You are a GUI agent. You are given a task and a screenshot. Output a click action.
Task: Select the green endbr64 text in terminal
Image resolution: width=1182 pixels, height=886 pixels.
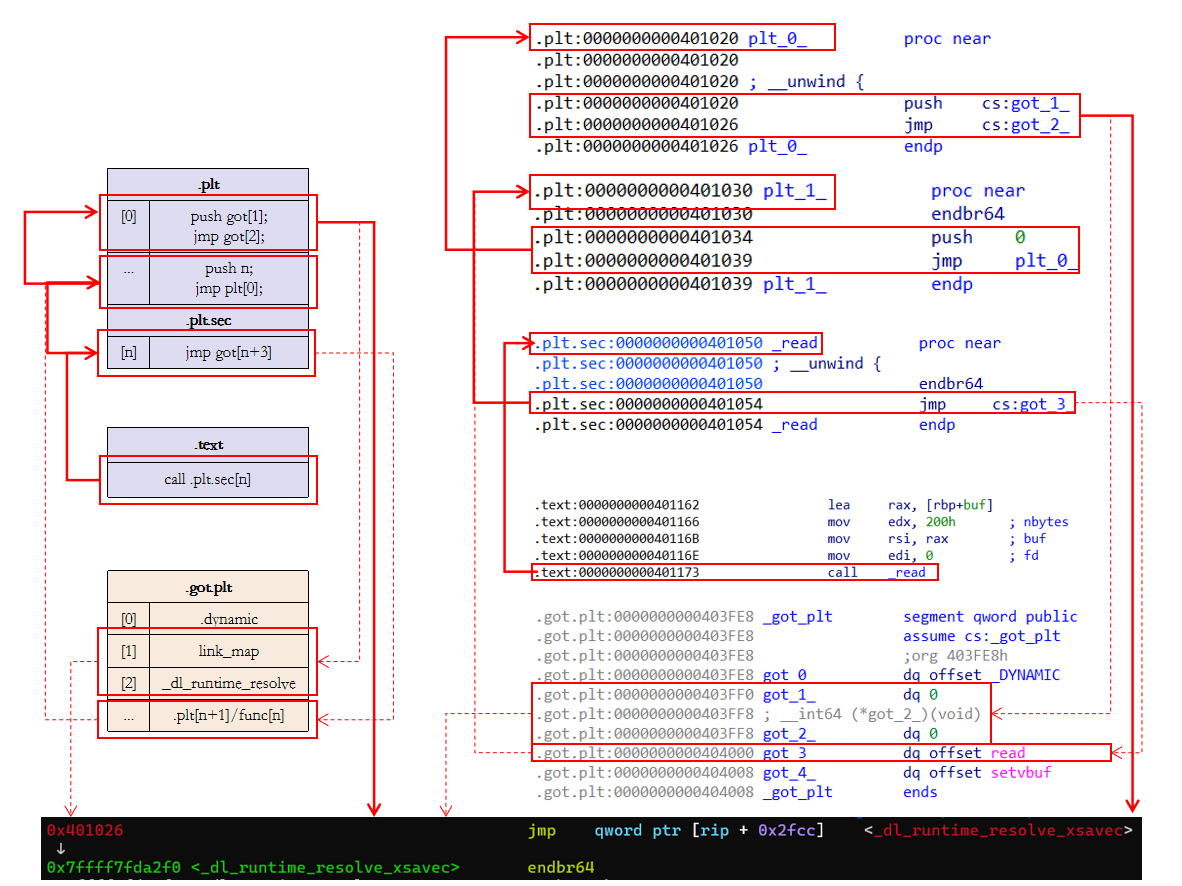pyautogui.click(x=560, y=867)
